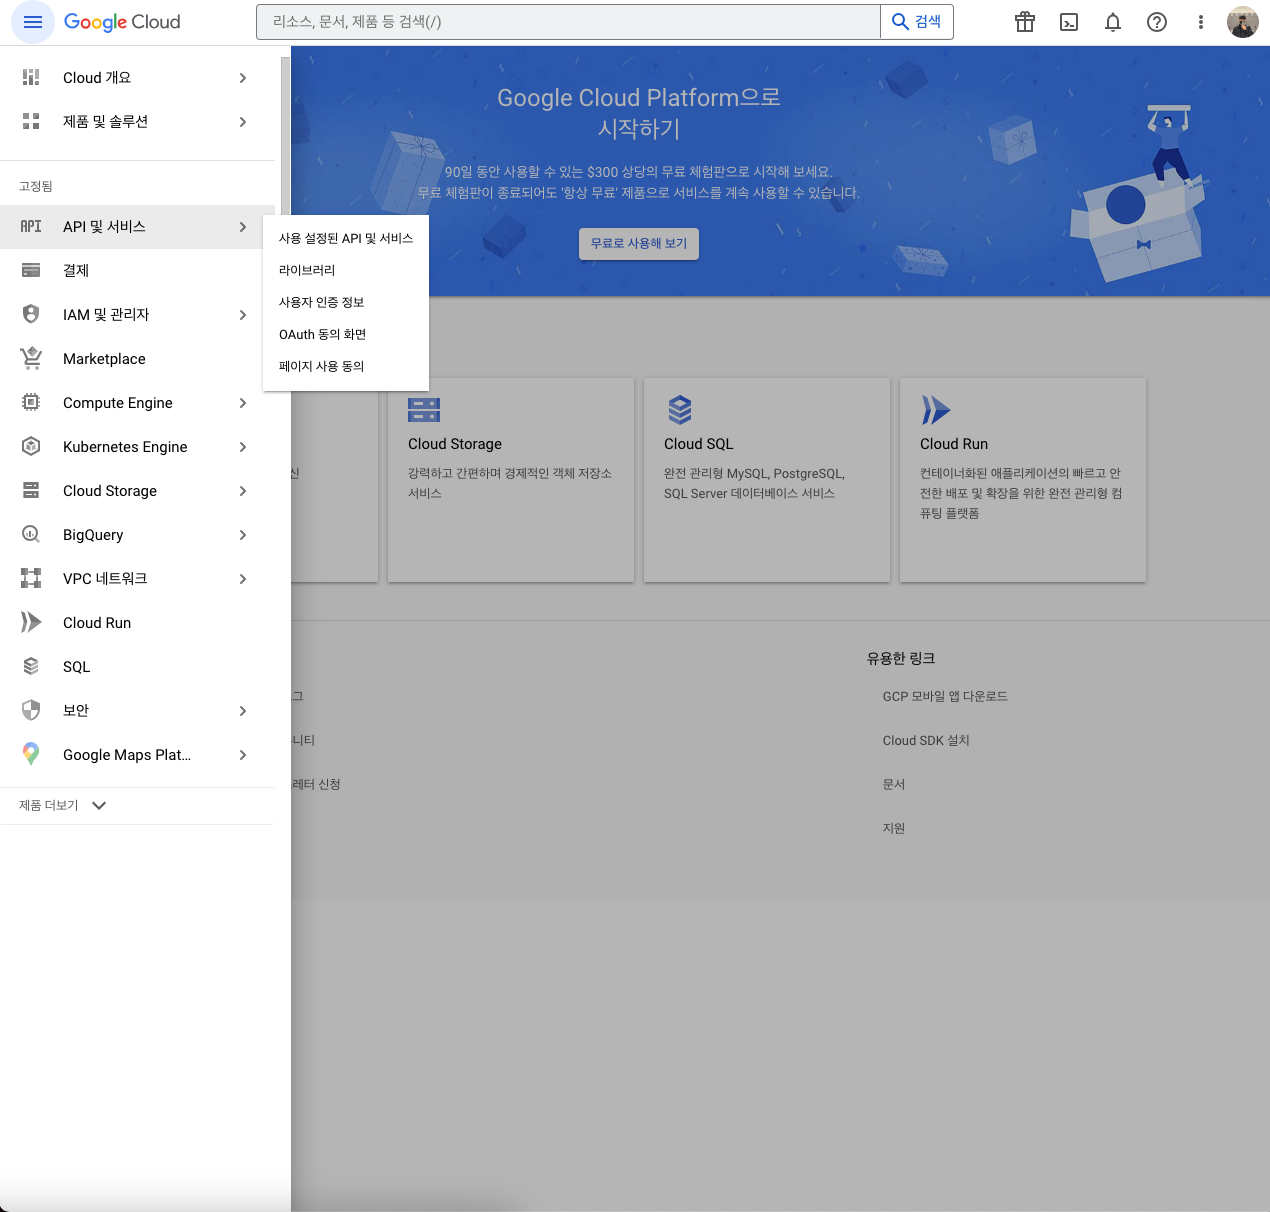Click the 제품 및 솔루션 grid icon

pos(31,121)
